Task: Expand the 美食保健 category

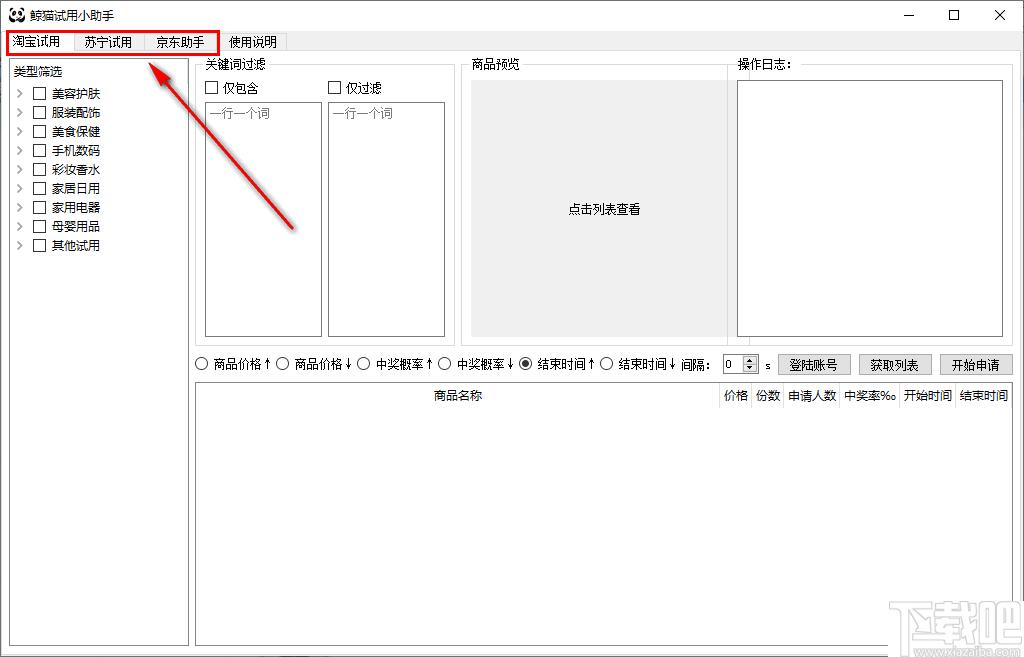Action: [20, 131]
